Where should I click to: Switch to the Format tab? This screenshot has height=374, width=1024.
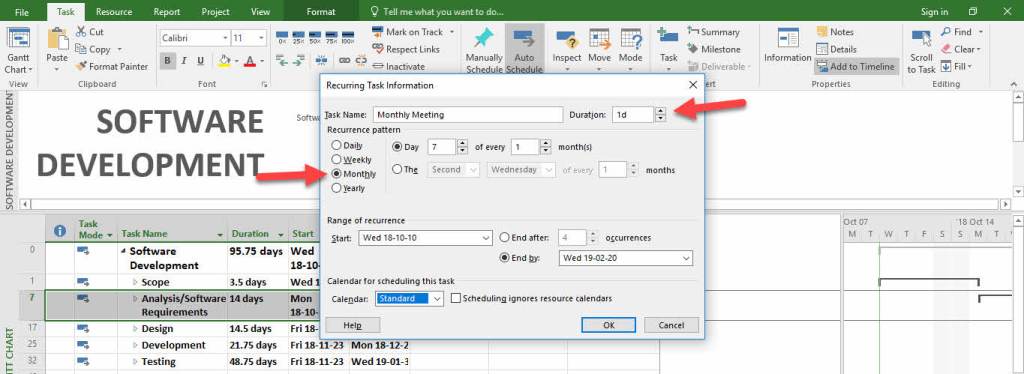pyautogui.click(x=321, y=12)
